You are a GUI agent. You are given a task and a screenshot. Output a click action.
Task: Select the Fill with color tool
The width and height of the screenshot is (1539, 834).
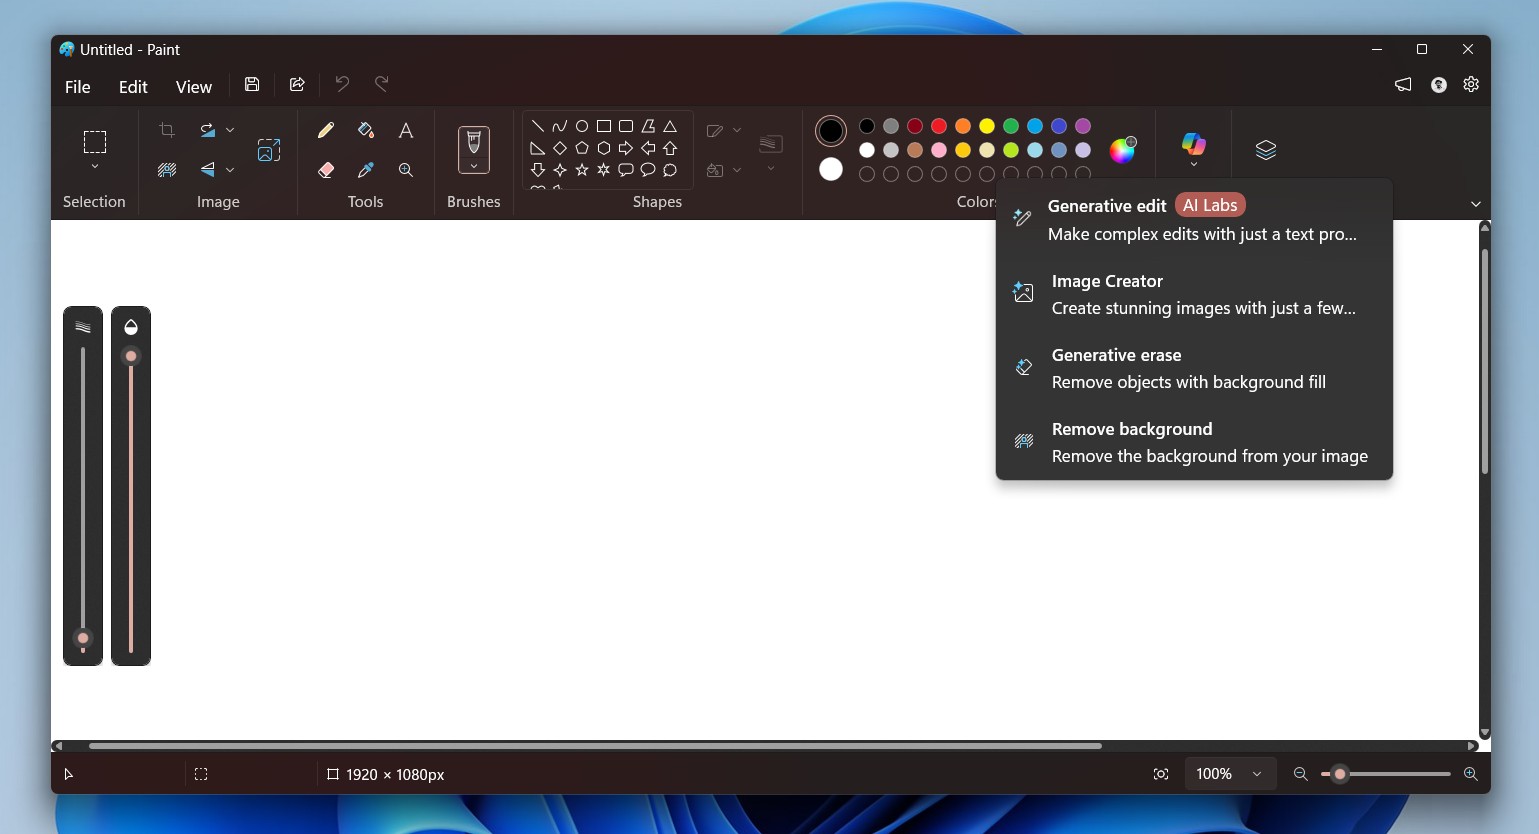coord(365,130)
